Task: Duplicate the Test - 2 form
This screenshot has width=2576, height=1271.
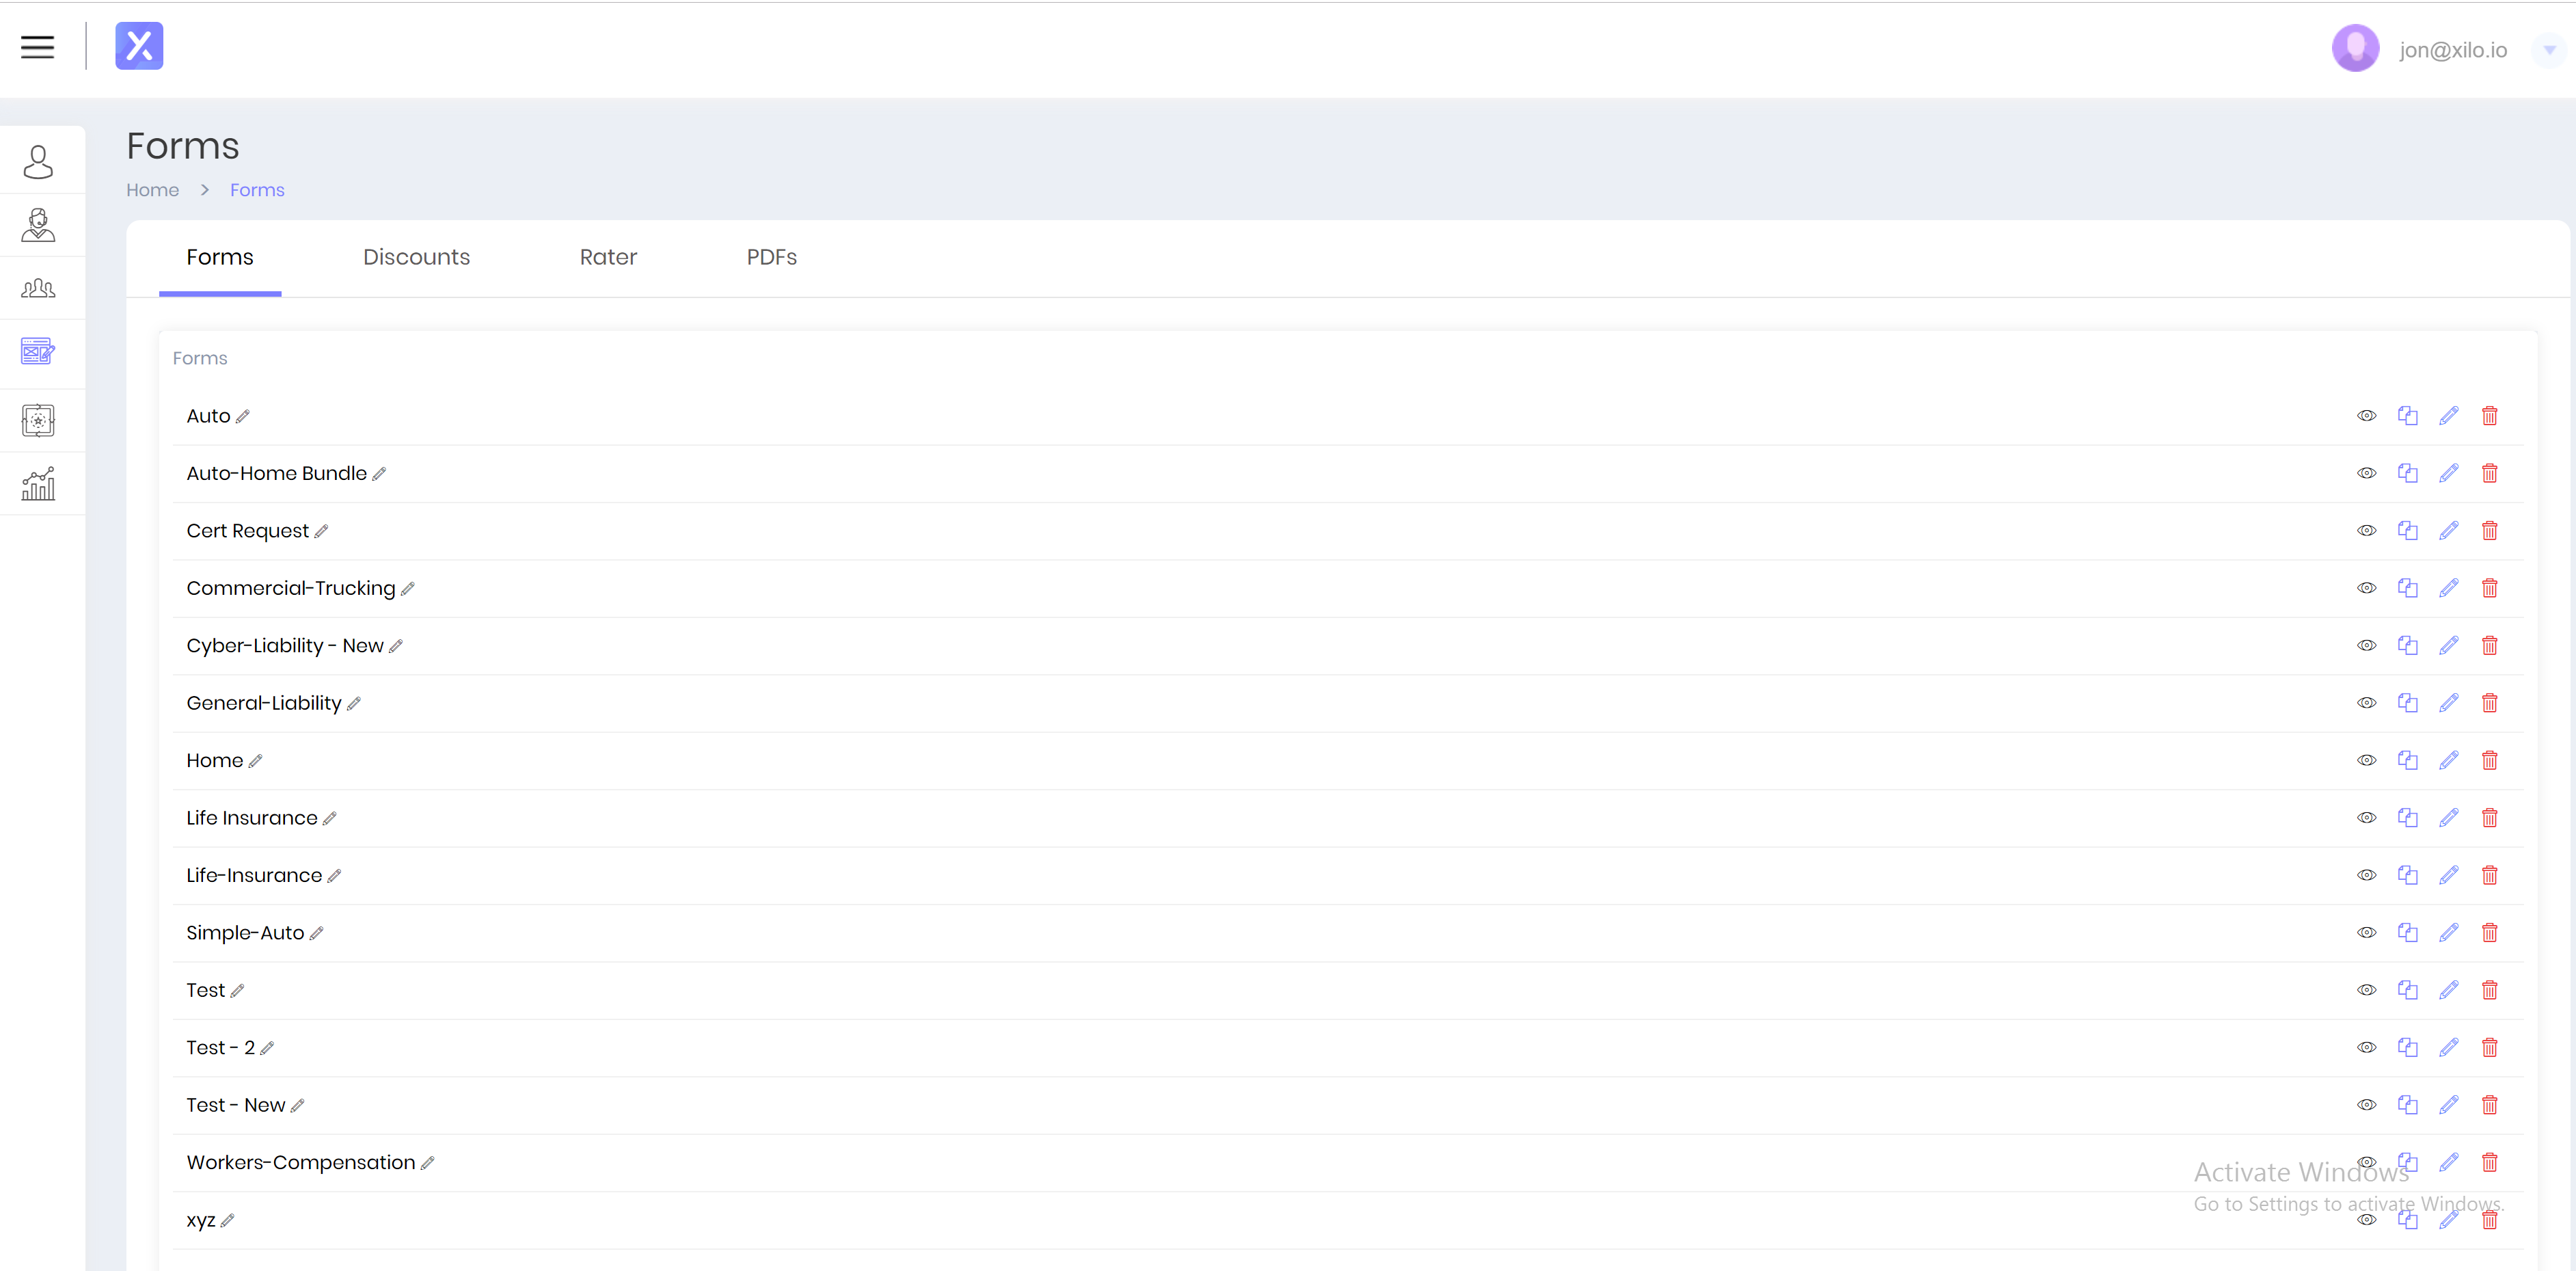Action: [2407, 1047]
